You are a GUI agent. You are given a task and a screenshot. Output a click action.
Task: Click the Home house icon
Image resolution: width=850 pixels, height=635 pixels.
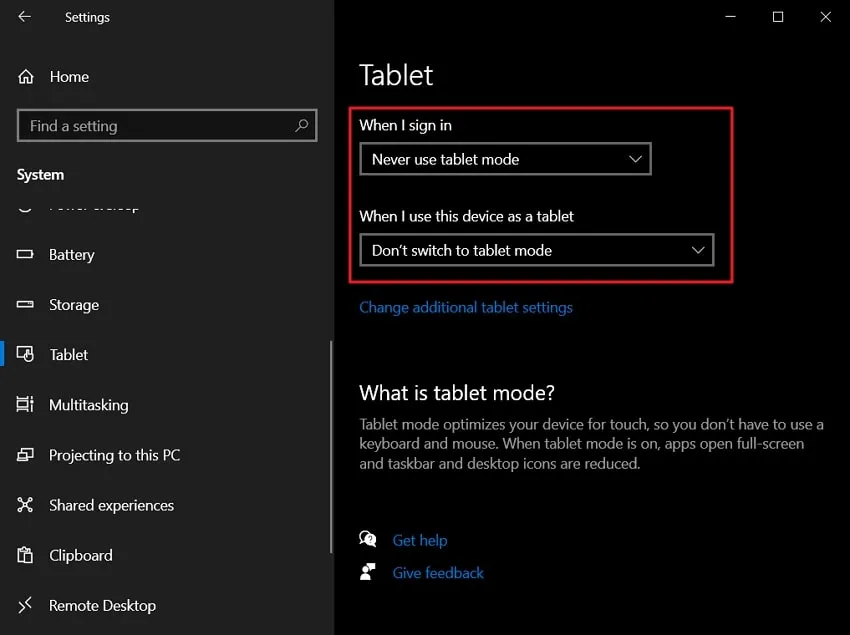point(25,77)
